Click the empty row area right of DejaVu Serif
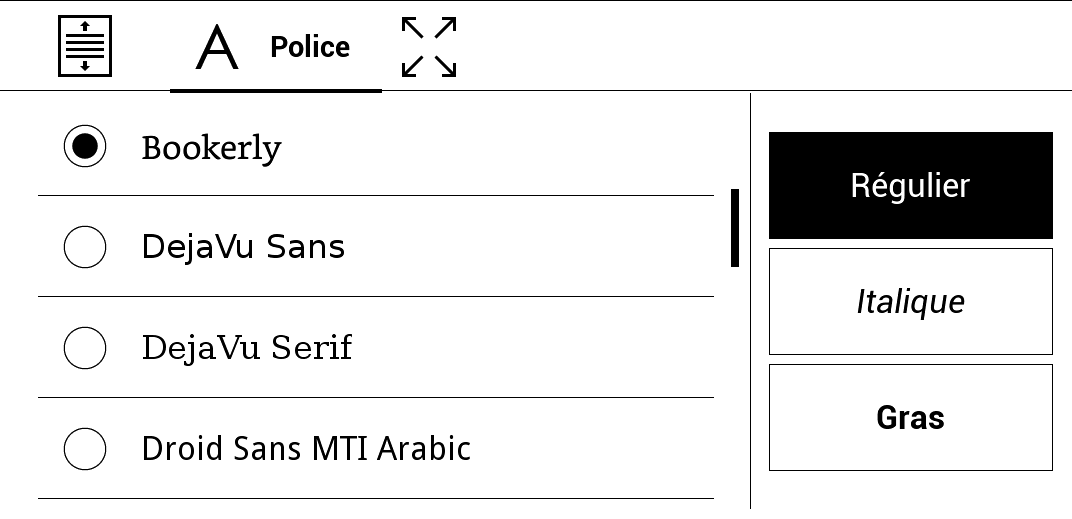This screenshot has width=1072, height=519. tap(530, 348)
